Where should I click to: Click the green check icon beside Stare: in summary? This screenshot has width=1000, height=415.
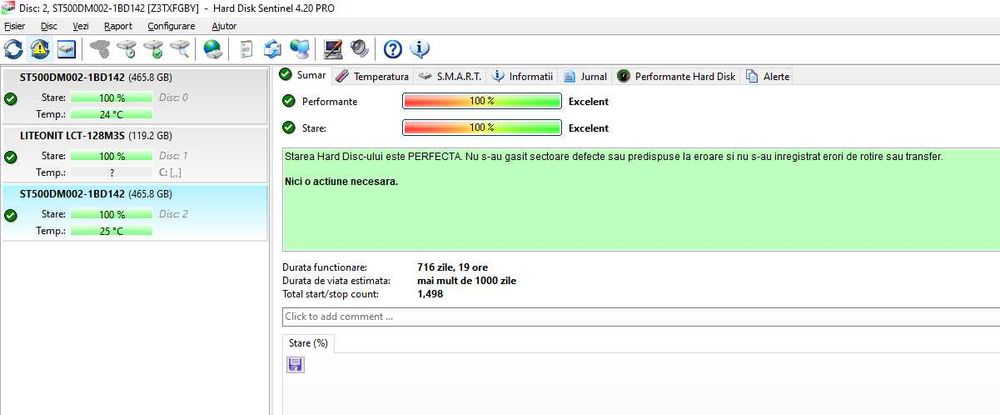click(x=289, y=127)
